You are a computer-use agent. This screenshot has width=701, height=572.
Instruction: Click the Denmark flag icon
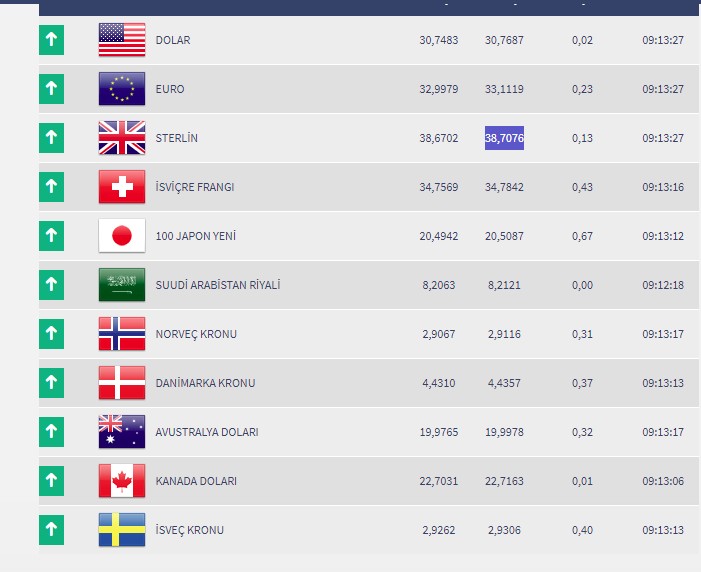(122, 382)
